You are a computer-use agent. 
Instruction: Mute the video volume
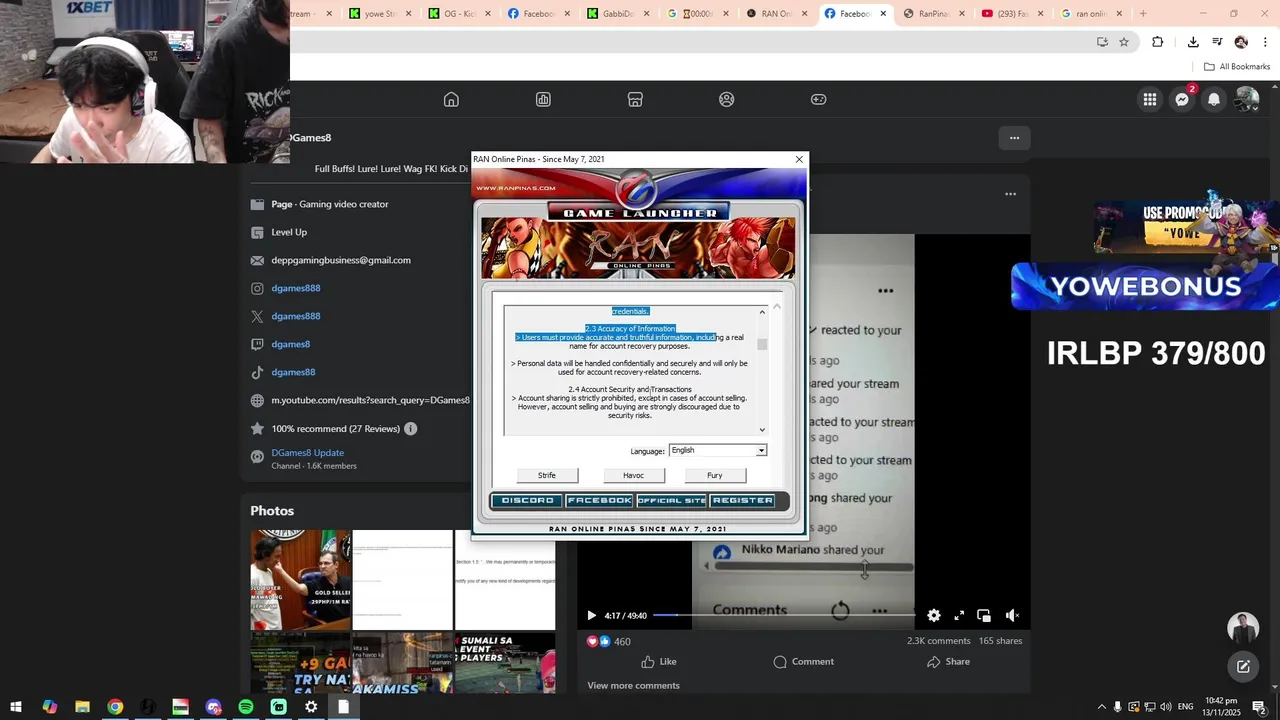[1012, 616]
